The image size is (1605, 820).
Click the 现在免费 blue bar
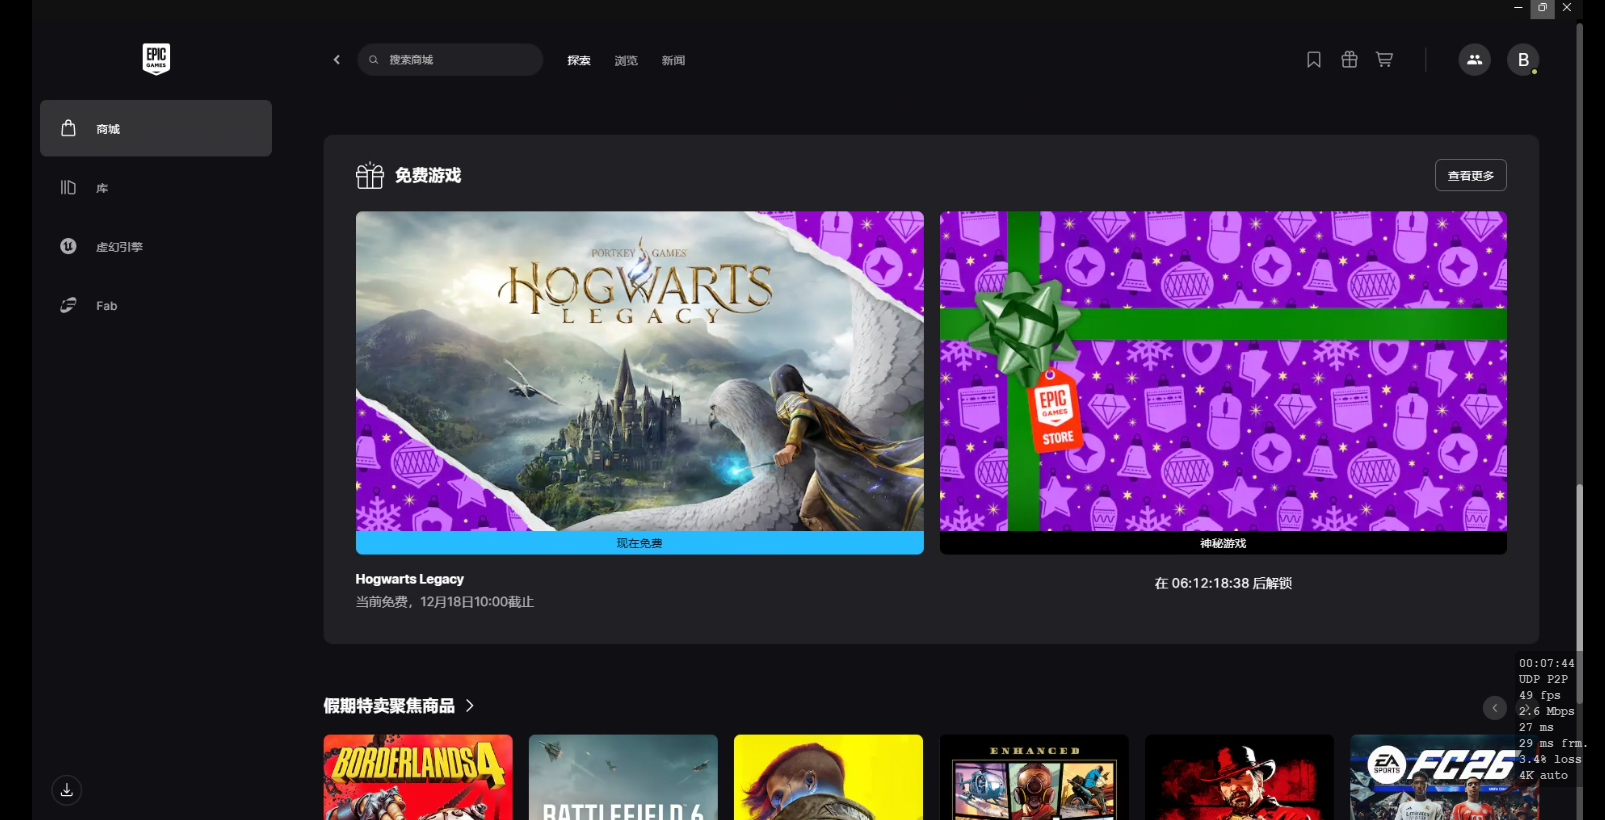(x=640, y=543)
